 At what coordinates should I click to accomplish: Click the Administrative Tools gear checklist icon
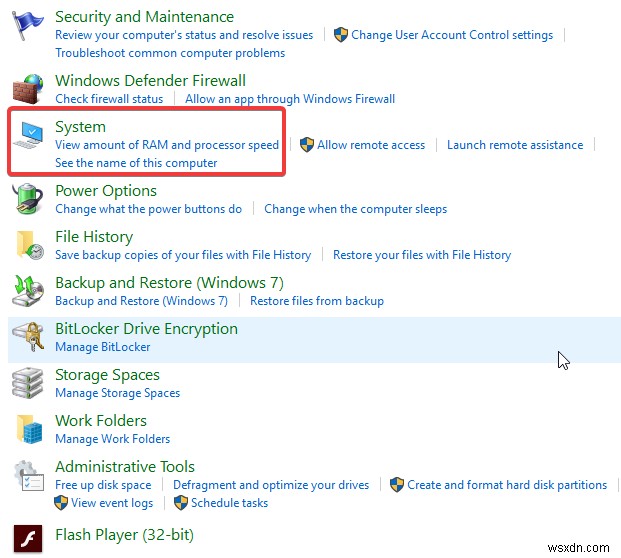point(29,475)
